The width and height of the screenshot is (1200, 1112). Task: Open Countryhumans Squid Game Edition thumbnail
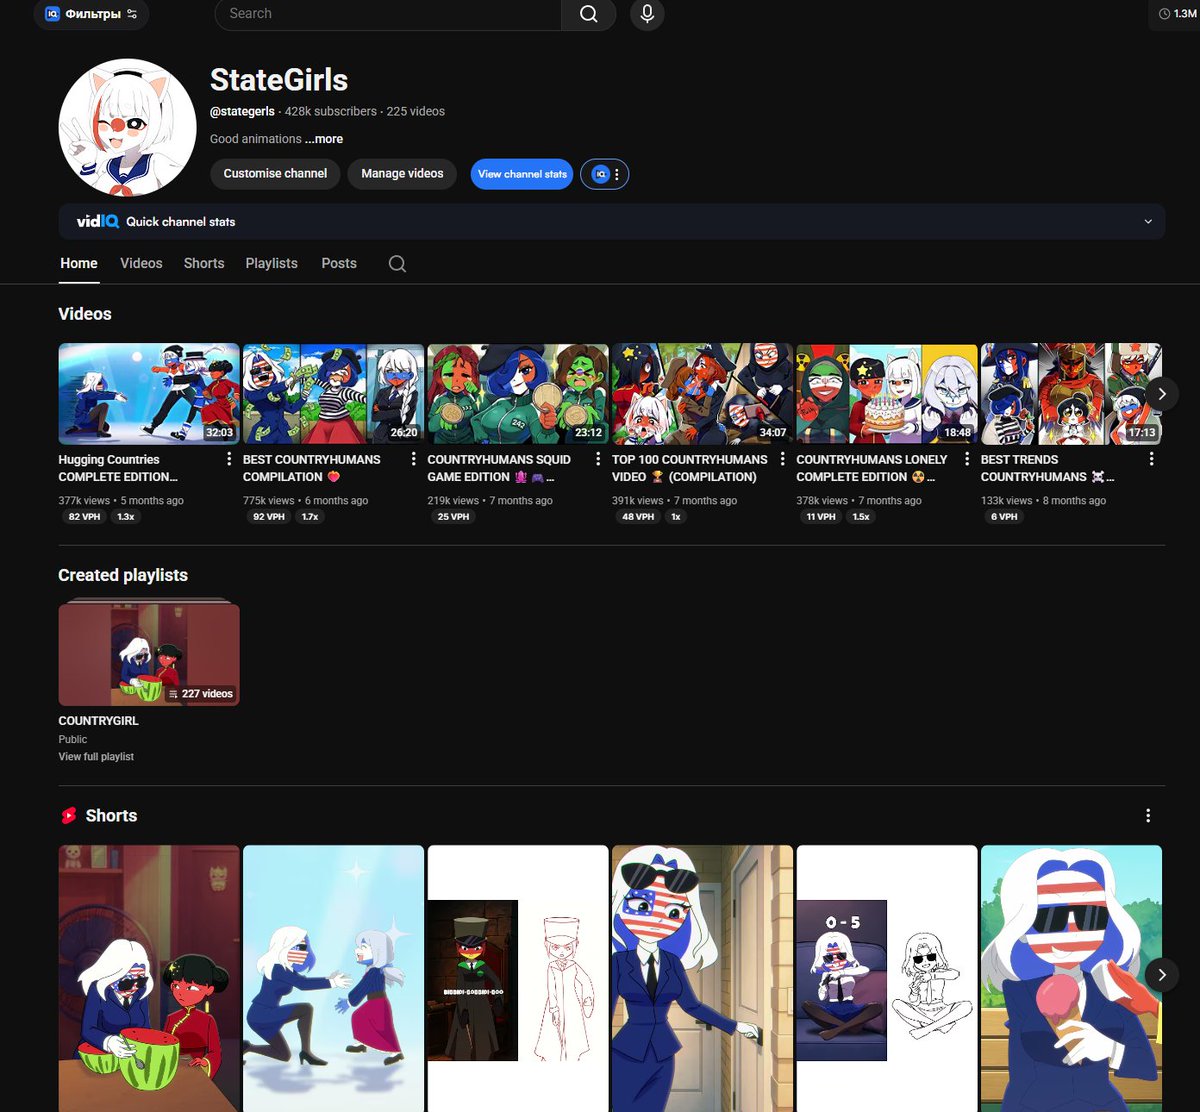click(x=518, y=394)
